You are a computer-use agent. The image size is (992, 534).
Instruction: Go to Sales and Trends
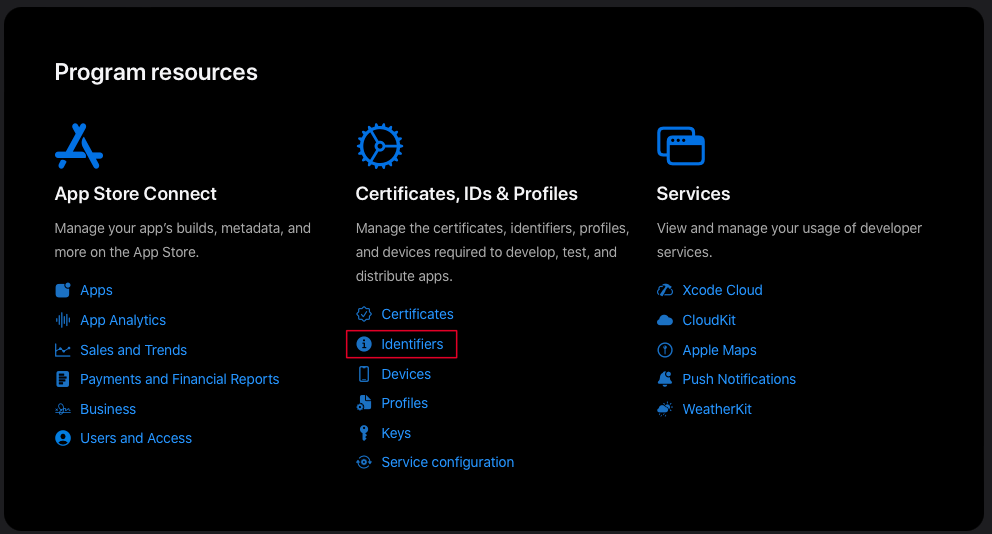133,350
